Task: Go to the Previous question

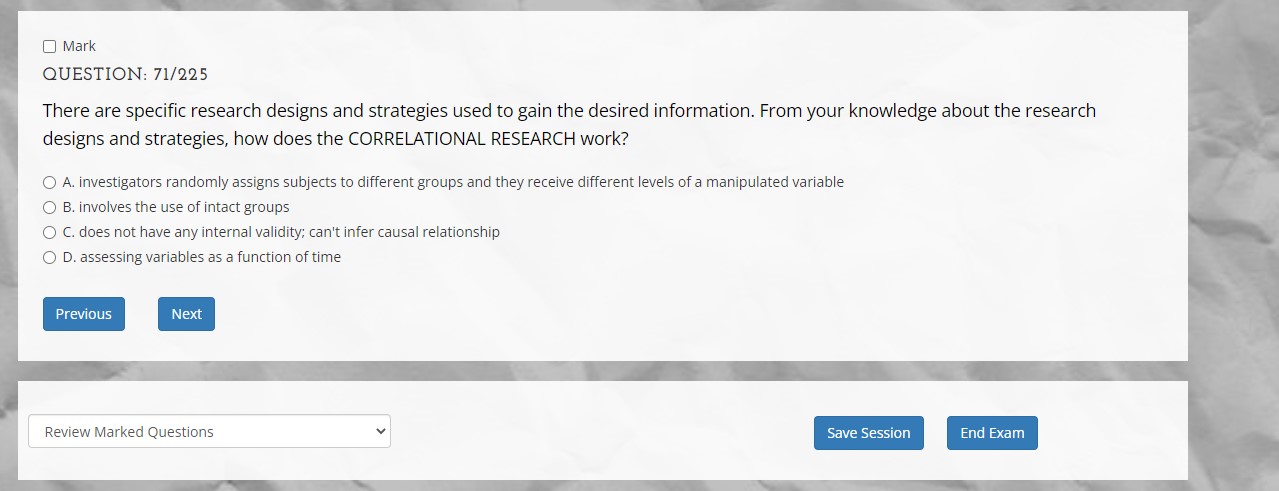Action: (84, 314)
